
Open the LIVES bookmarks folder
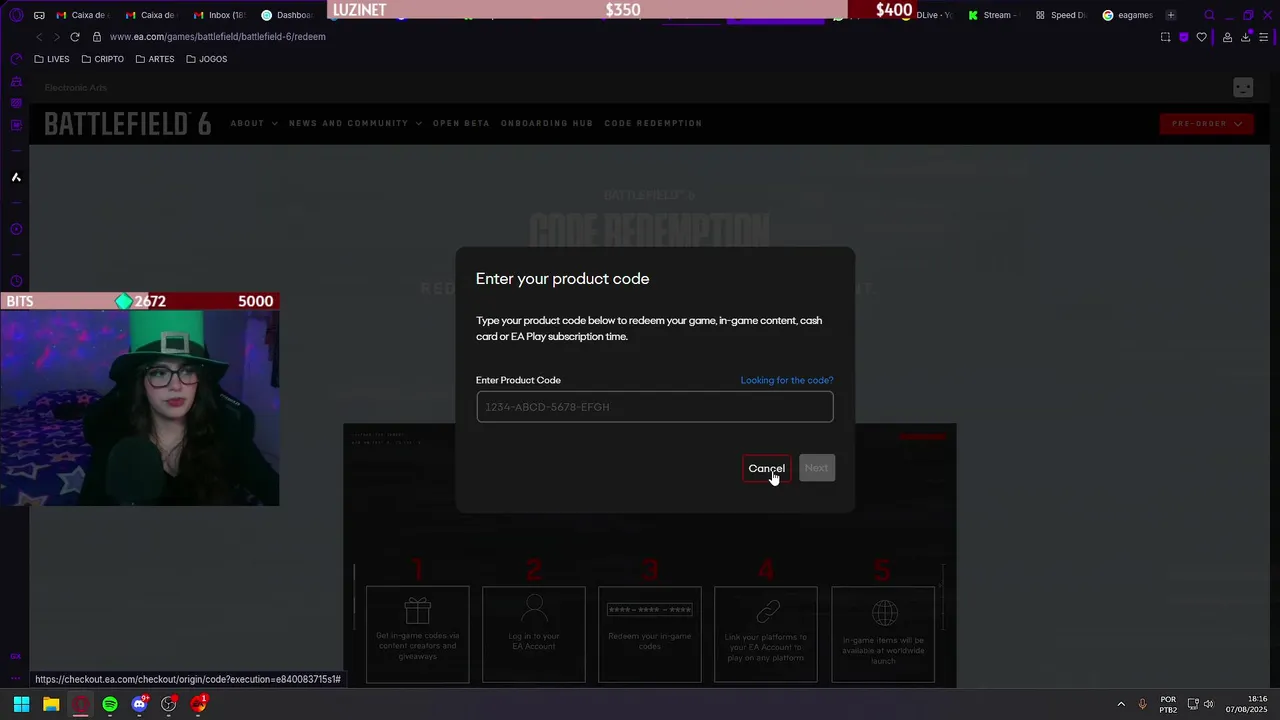coord(52,59)
